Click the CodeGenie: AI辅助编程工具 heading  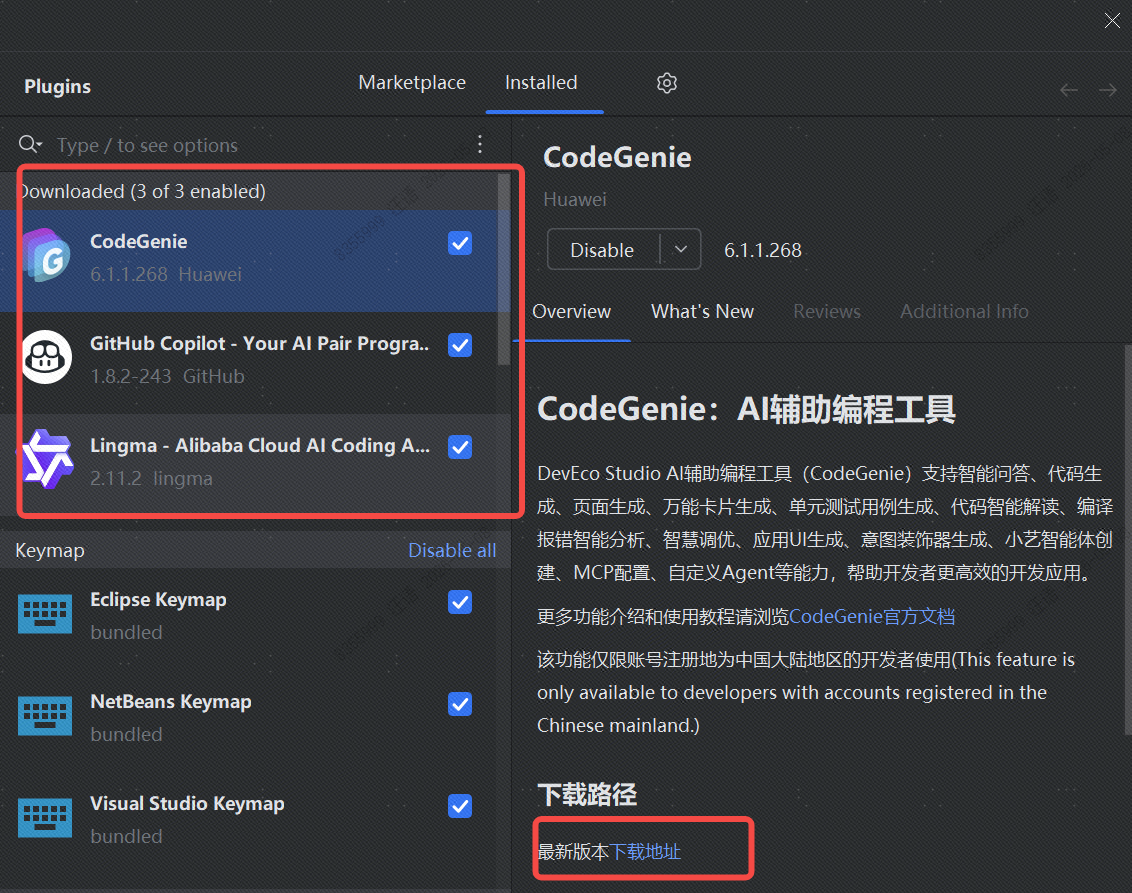746,409
